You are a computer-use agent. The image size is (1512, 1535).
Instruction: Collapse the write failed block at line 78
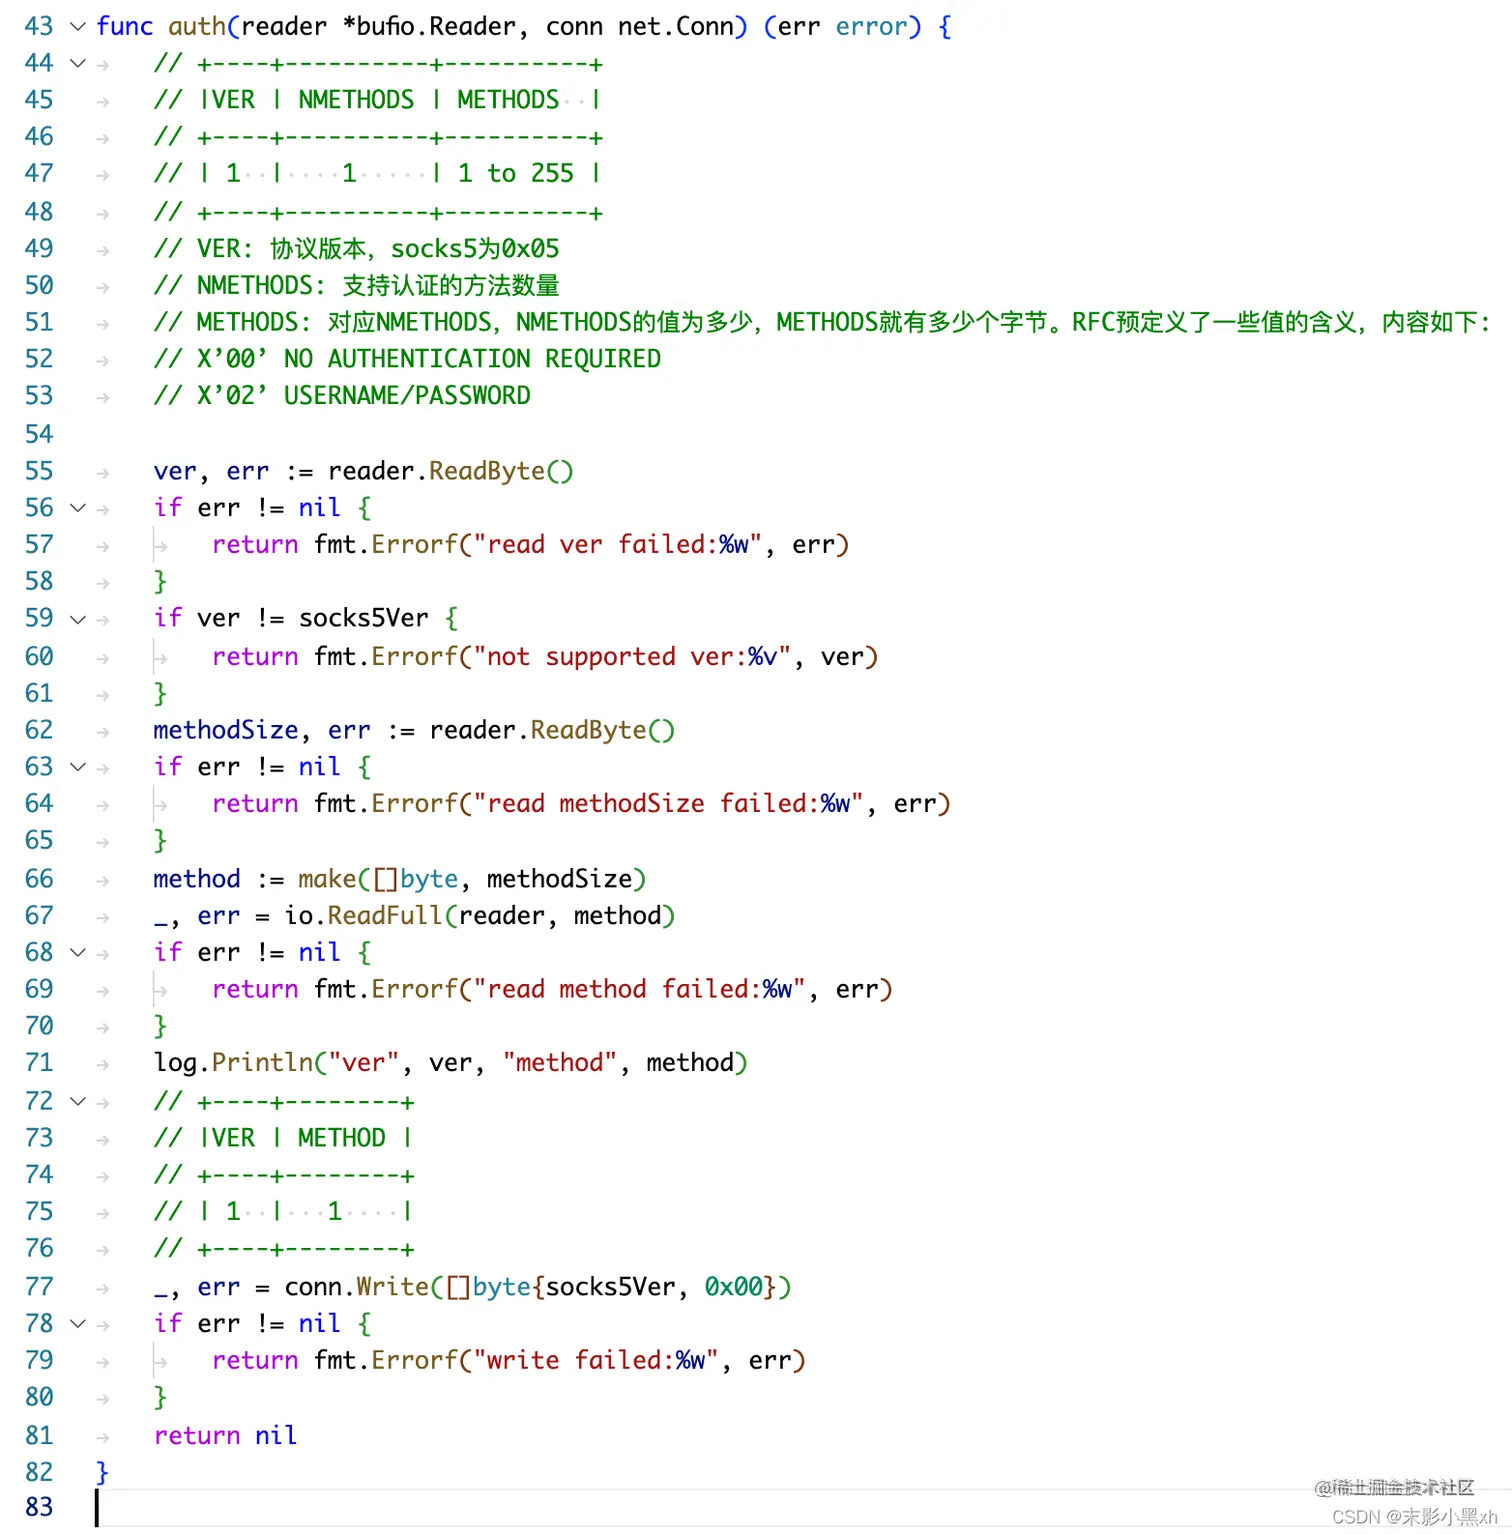coord(77,1323)
